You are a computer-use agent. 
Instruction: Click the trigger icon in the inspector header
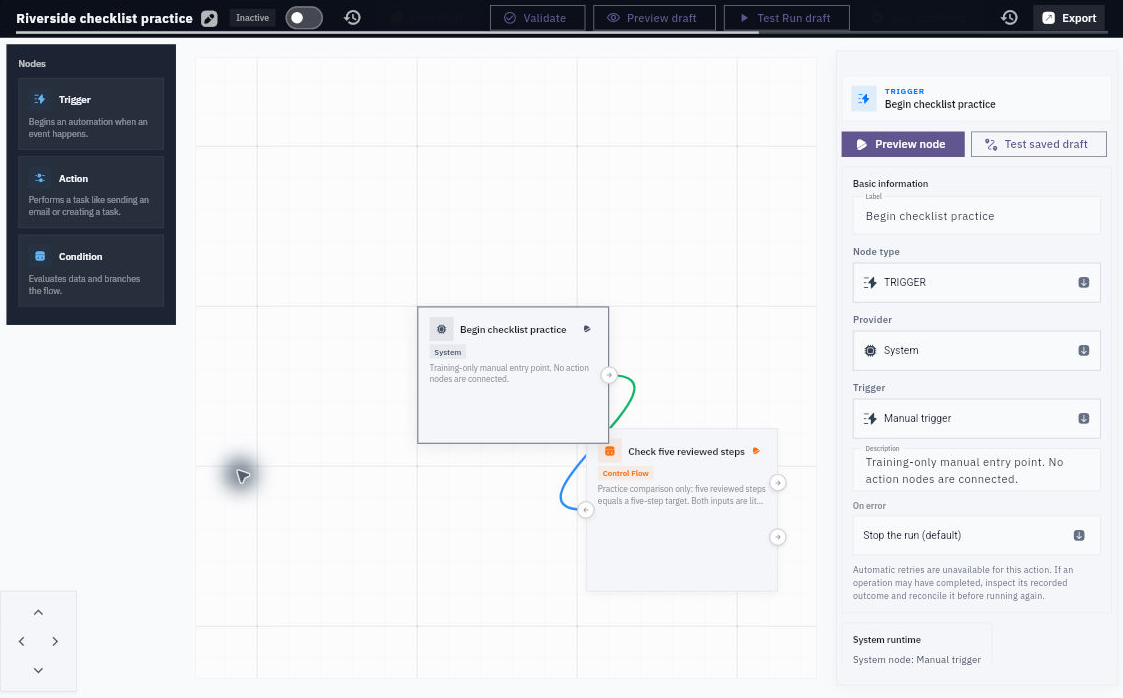pyautogui.click(x=864, y=99)
